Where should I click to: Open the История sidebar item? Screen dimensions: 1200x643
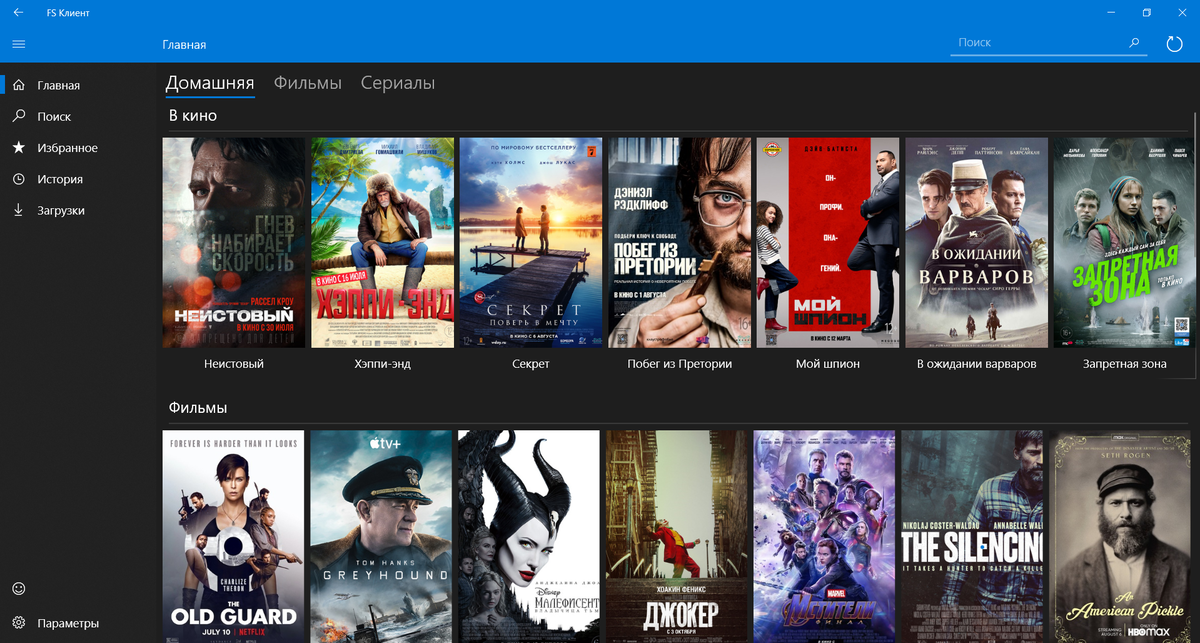(78, 179)
